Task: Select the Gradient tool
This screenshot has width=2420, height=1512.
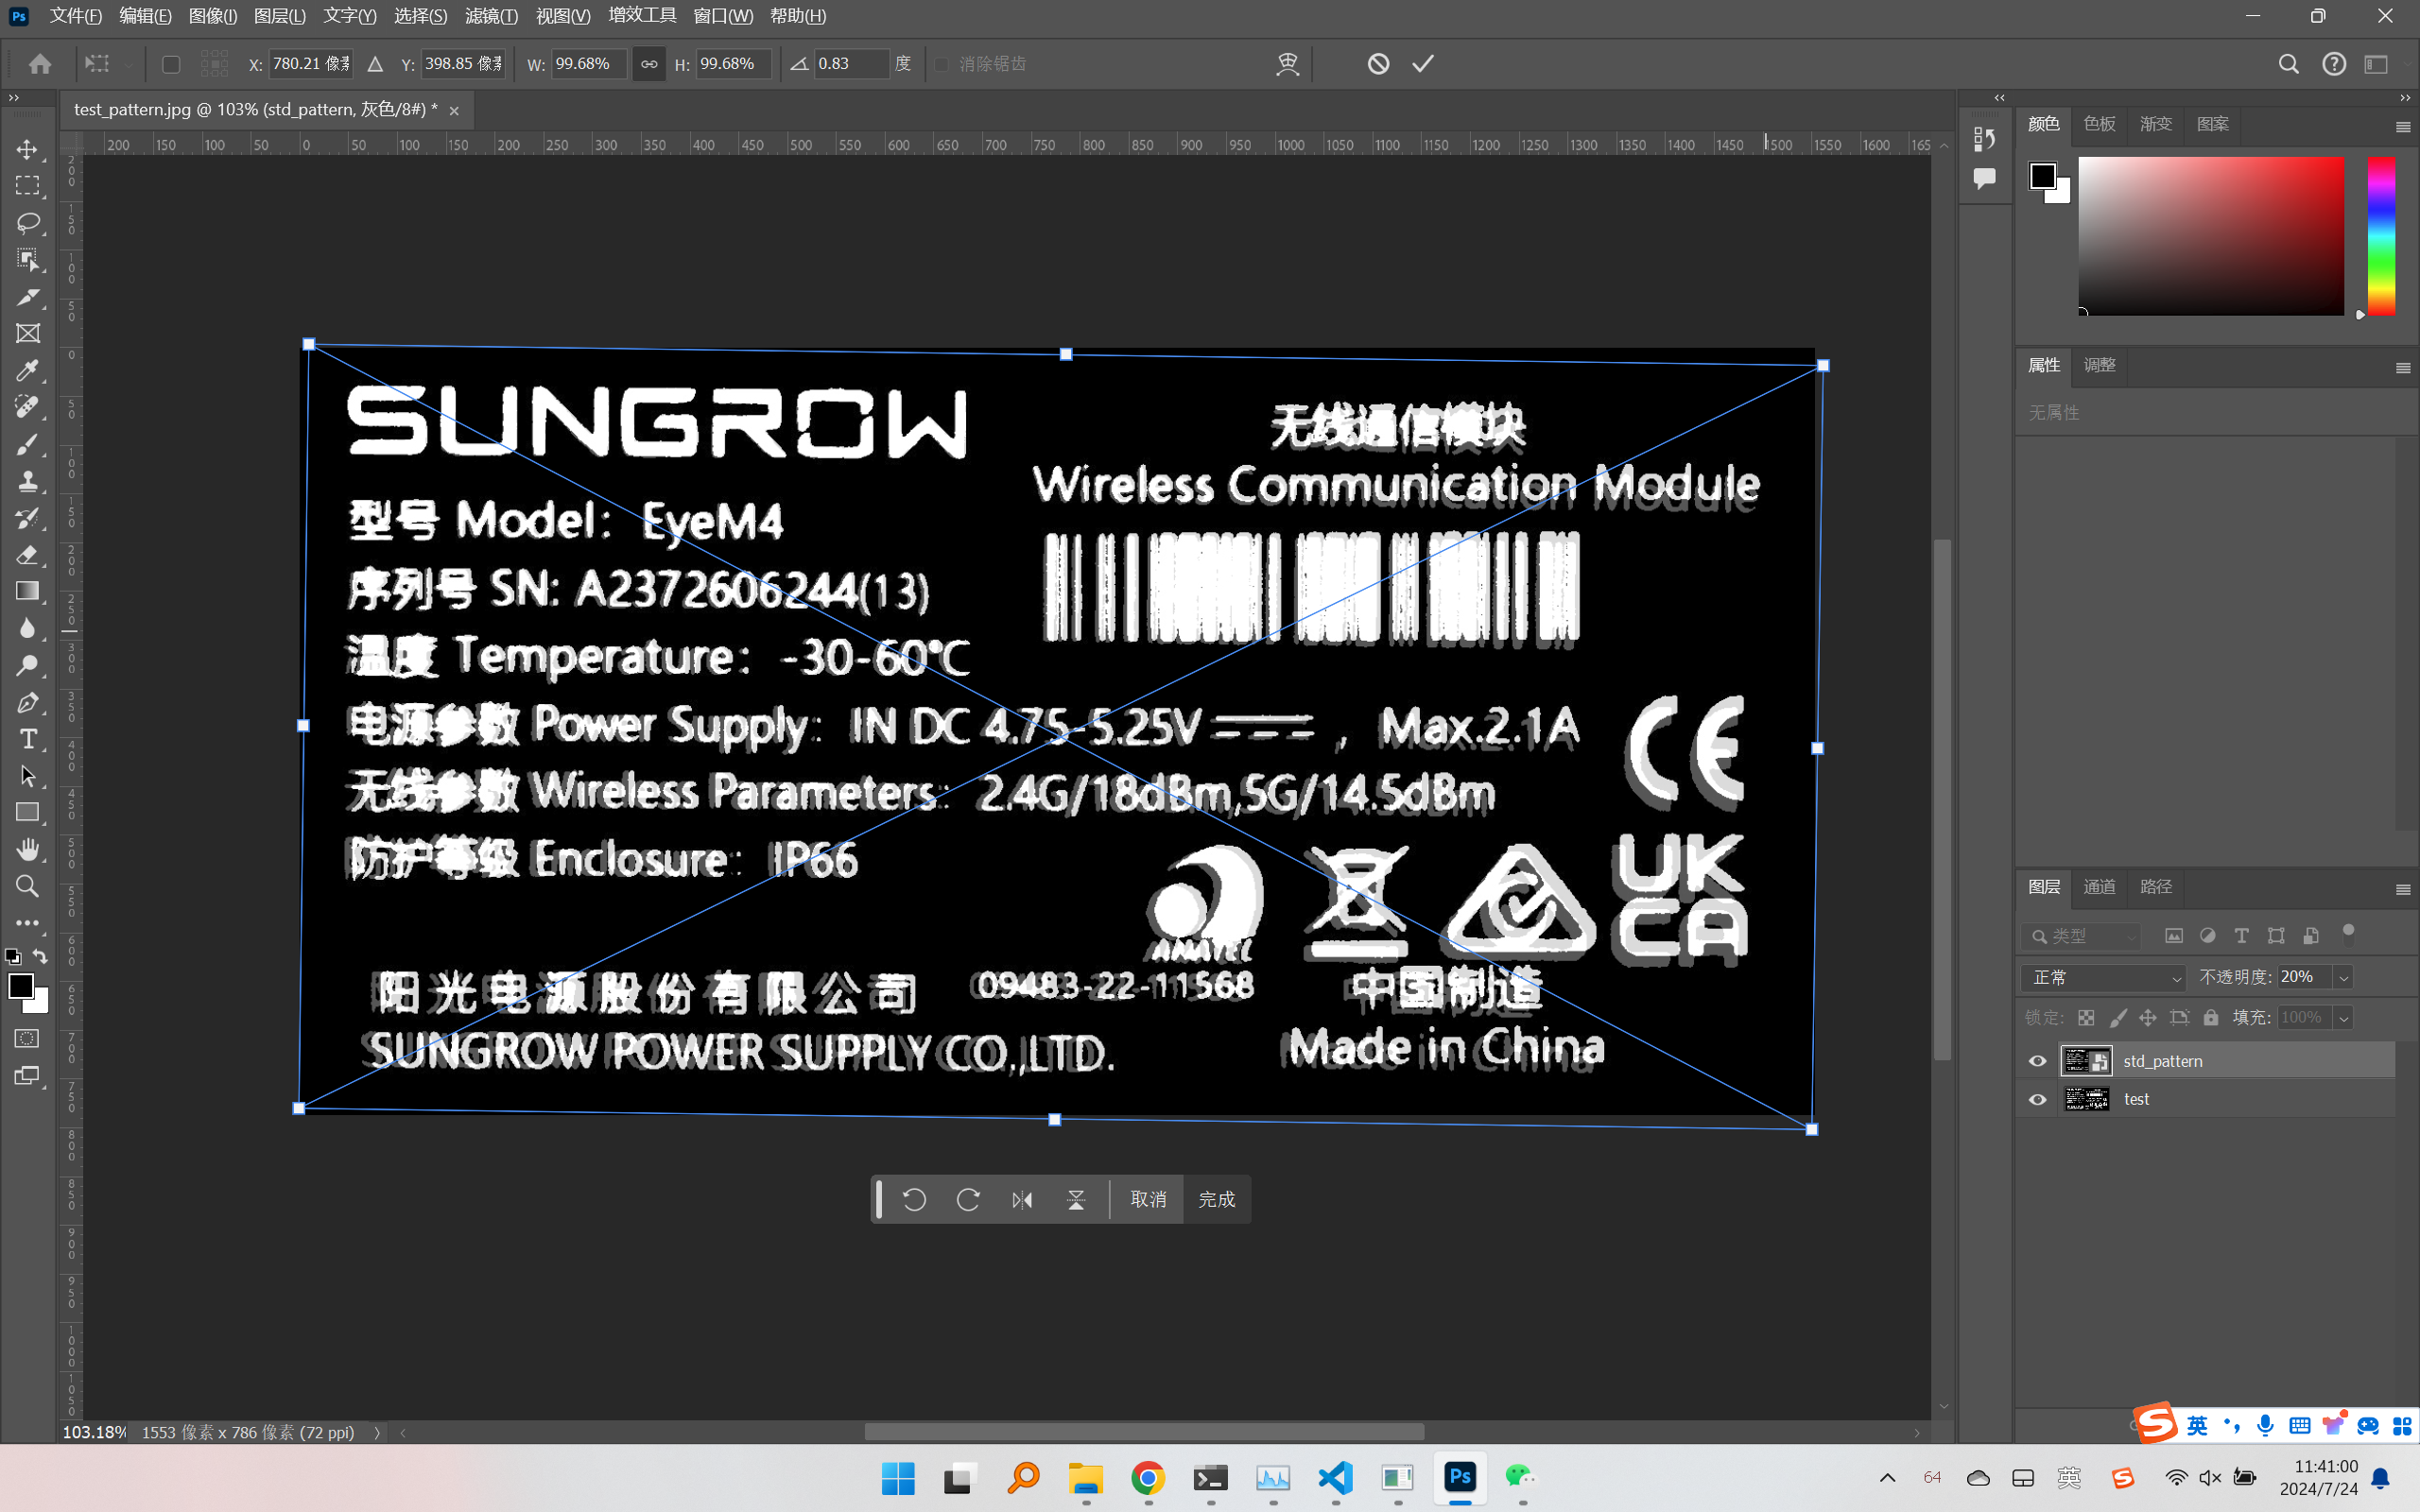Action: tap(28, 592)
